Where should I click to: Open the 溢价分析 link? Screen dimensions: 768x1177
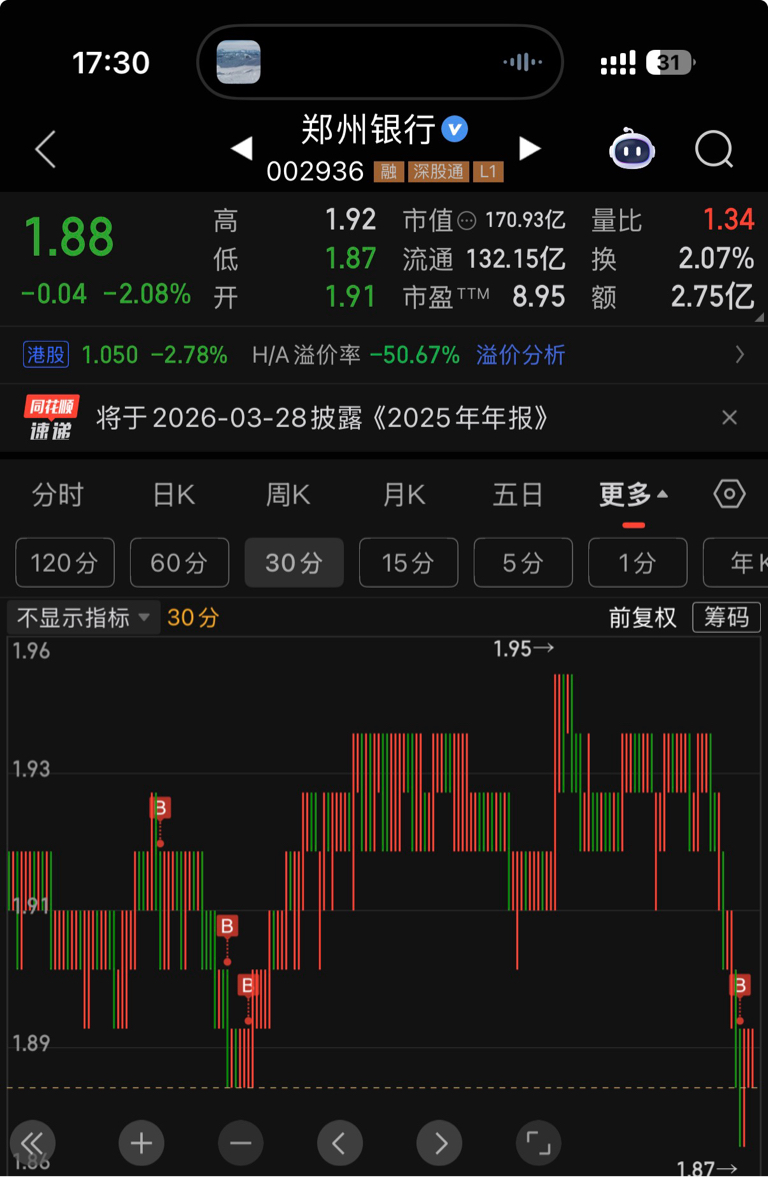point(520,354)
